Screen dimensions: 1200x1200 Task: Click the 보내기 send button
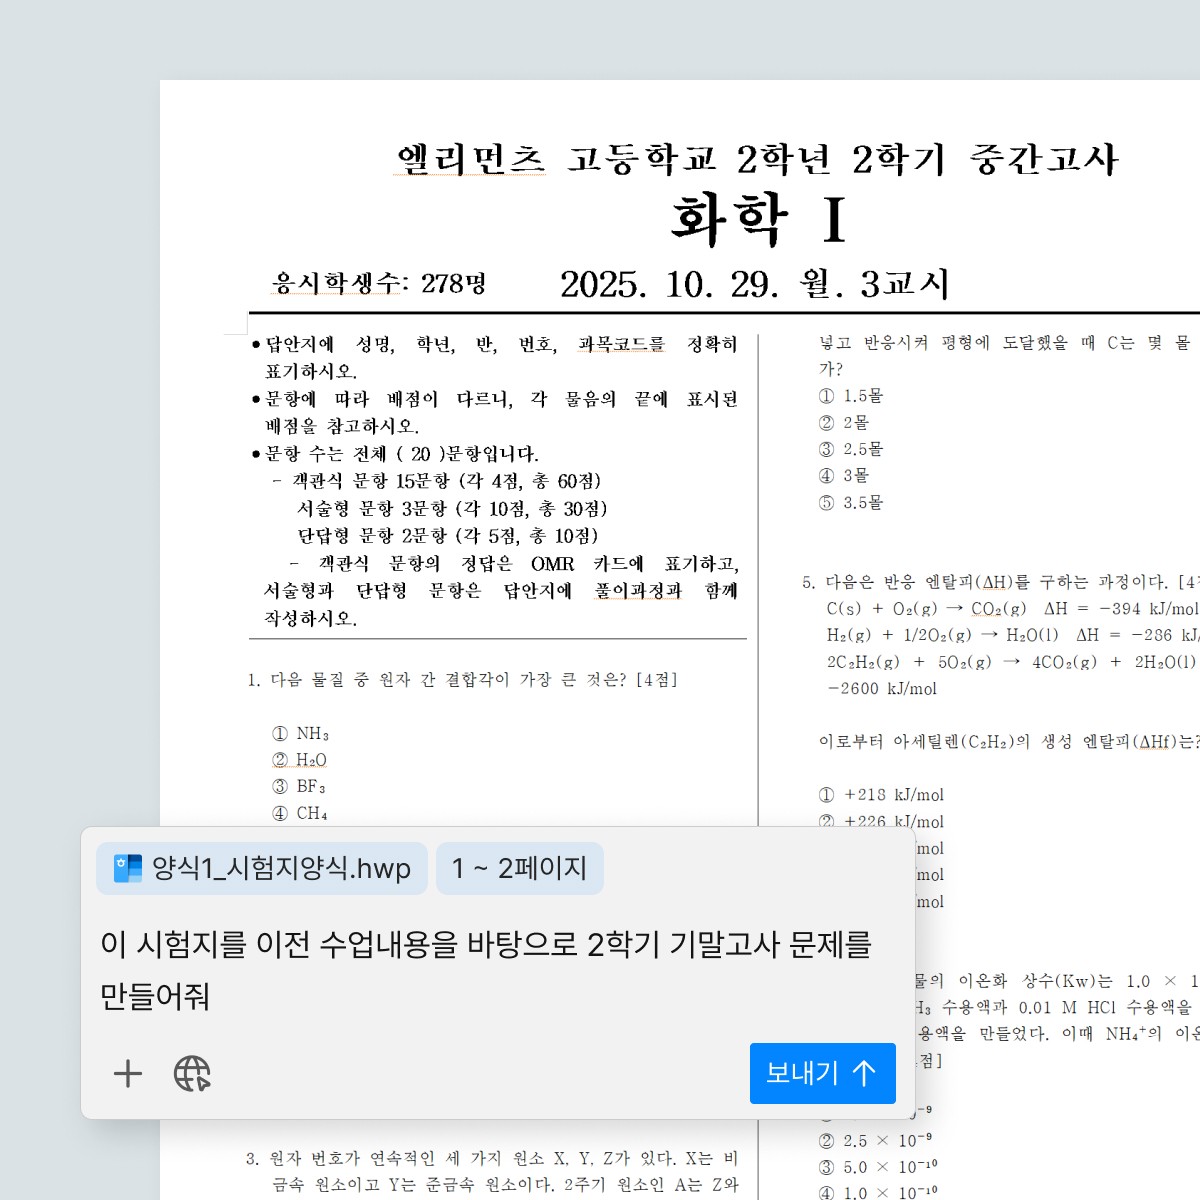[x=822, y=1073]
